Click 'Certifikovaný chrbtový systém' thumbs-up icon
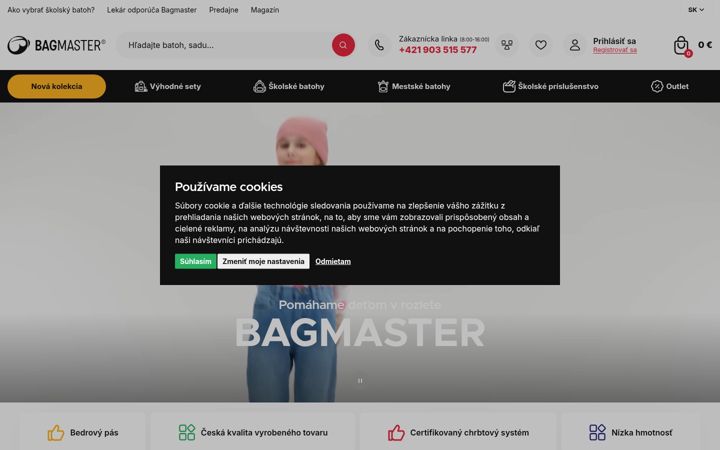 coord(396,433)
